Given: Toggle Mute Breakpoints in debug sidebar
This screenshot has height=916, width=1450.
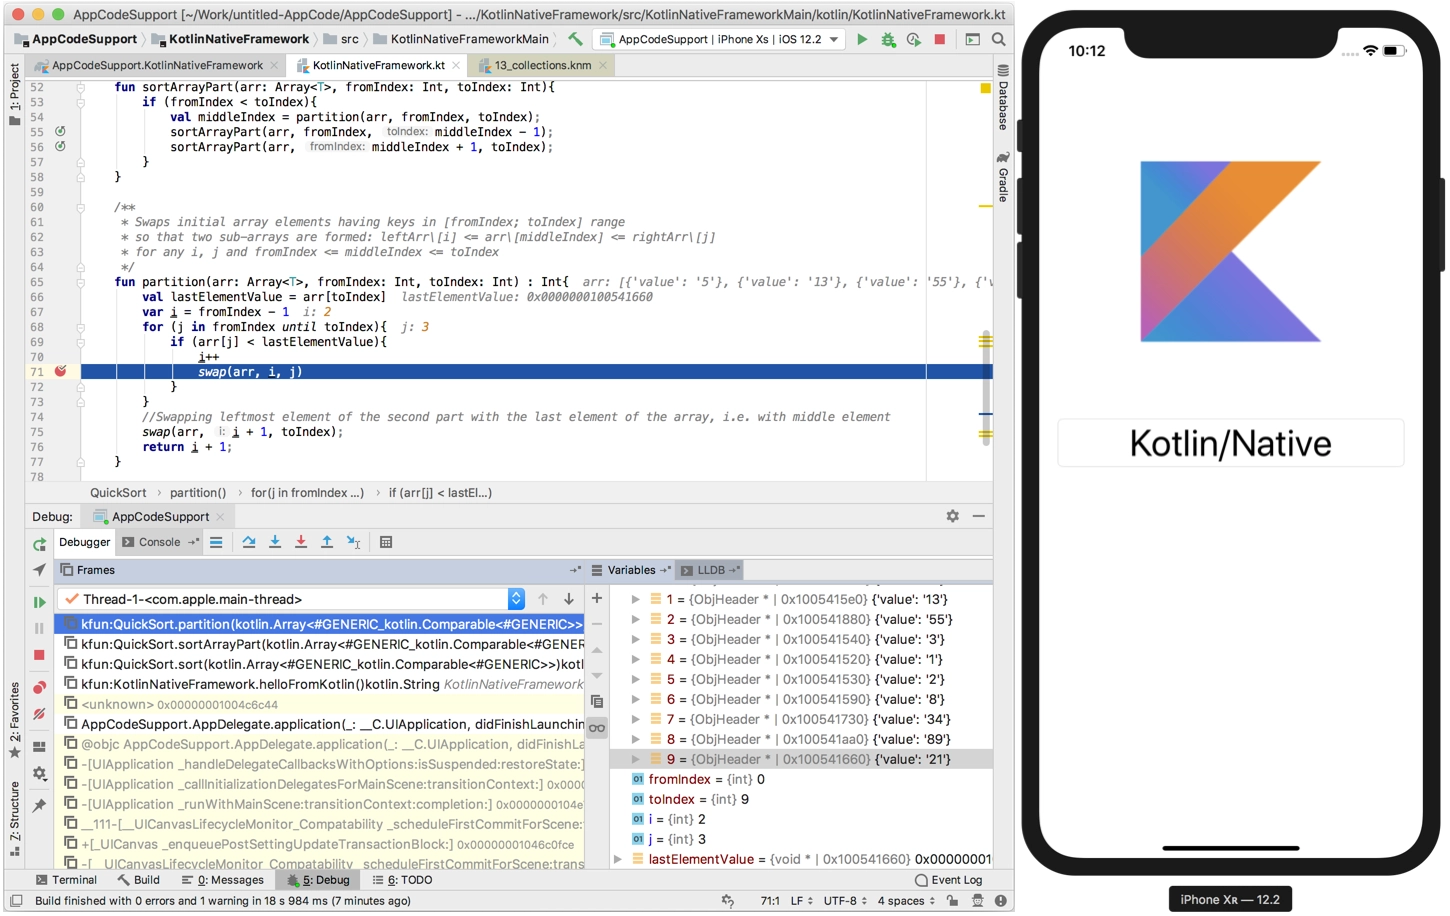Looking at the screenshot, I should click(39, 714).
